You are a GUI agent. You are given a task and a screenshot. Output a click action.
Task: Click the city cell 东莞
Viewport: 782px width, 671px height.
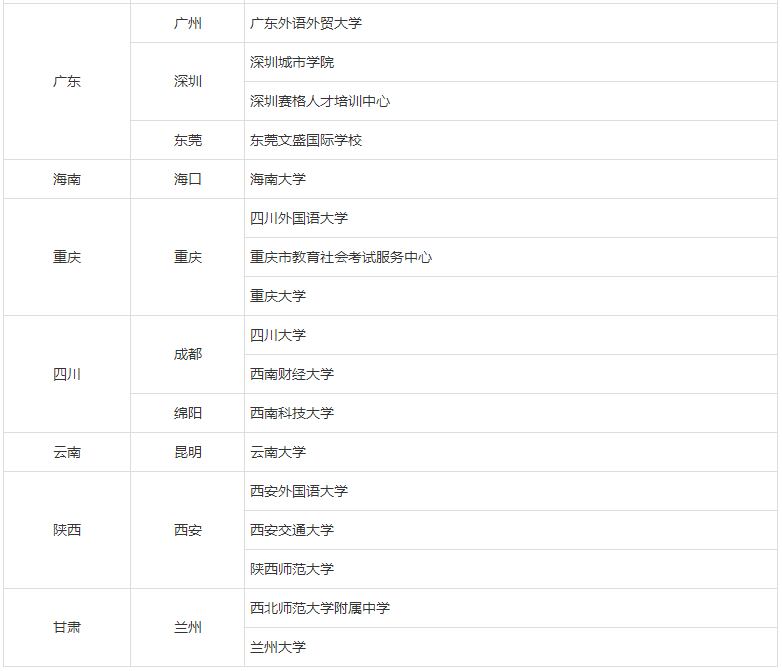tap(188, 140)
